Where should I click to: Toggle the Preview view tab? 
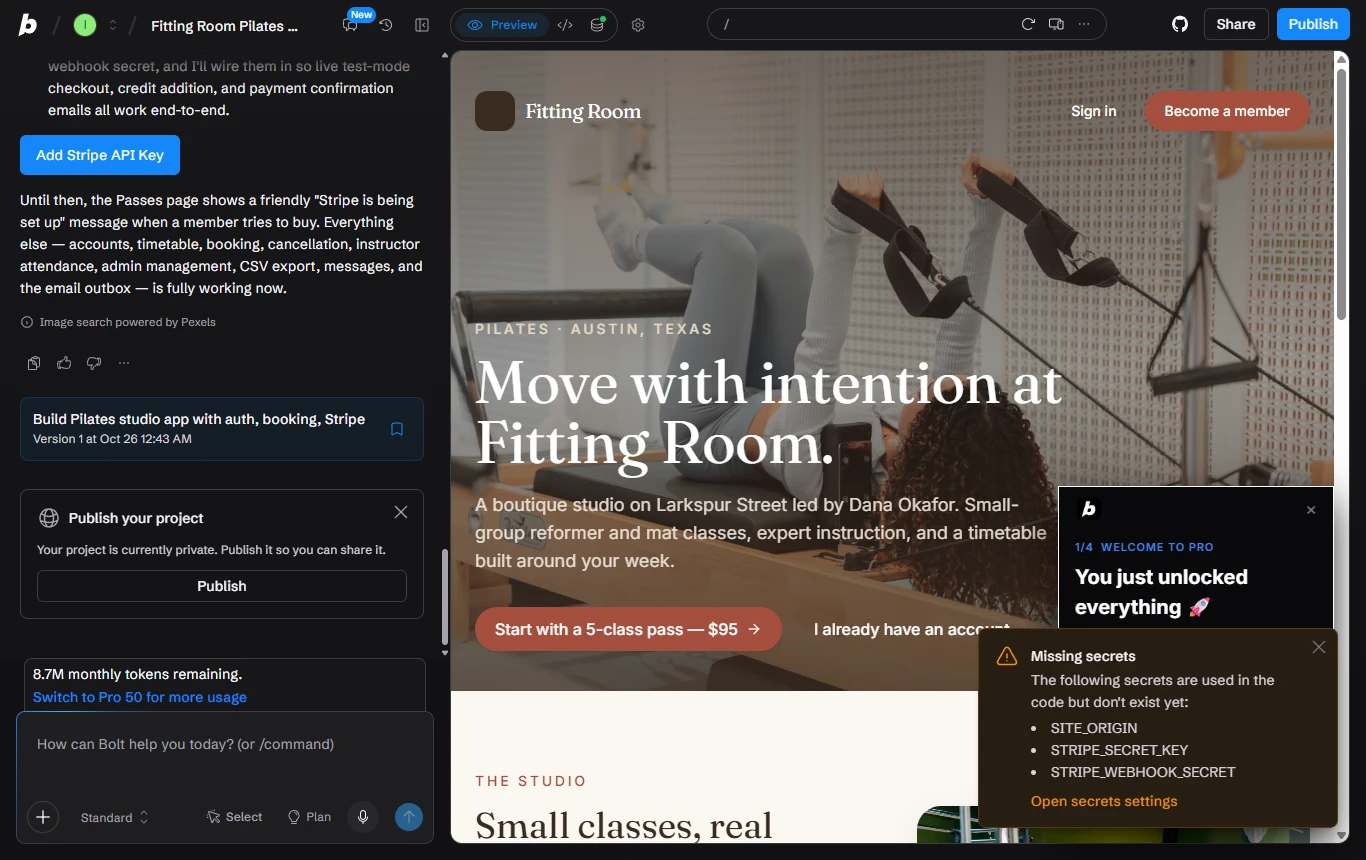(x=502, y=25)
